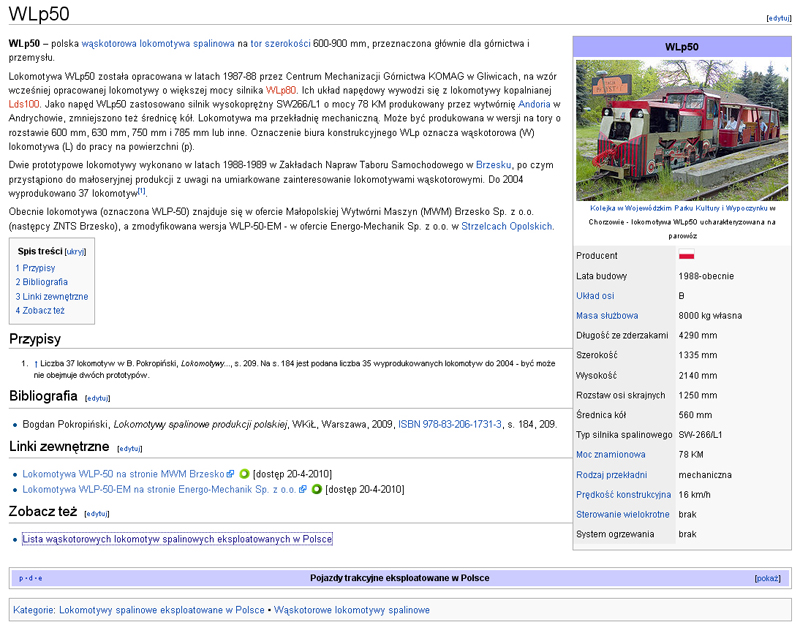Image resolution: width=800 pixels, height=633 pixels.
Task: Open the red WLp80 link
Action: click(281, 90)
